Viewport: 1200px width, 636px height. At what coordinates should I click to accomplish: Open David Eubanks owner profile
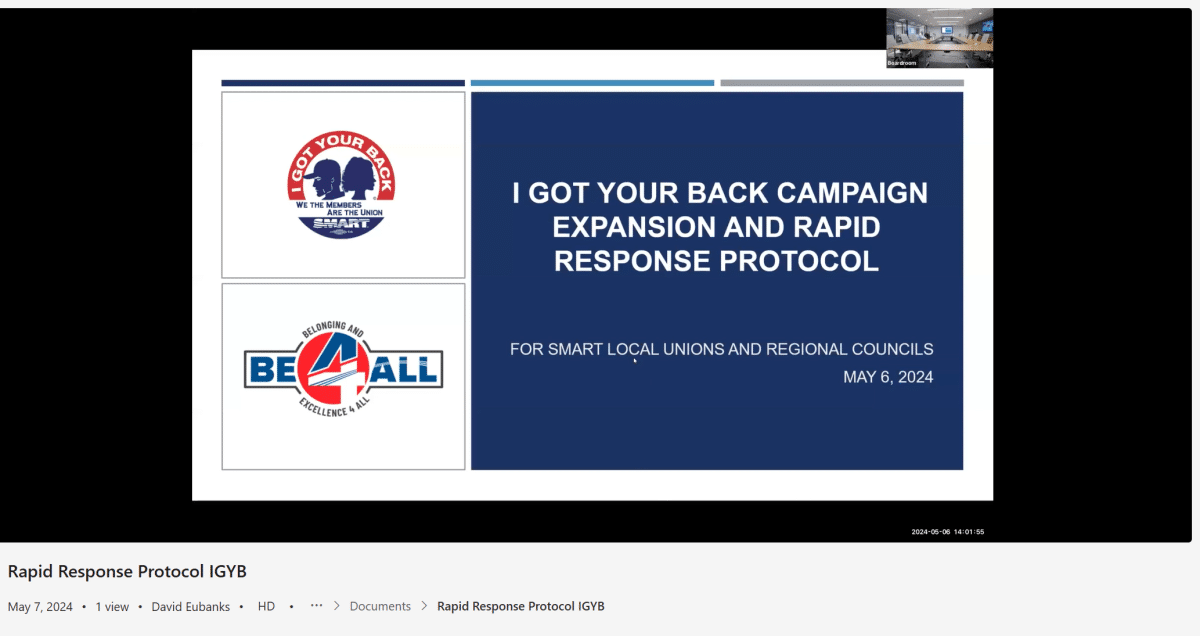(x=193, y=606)
